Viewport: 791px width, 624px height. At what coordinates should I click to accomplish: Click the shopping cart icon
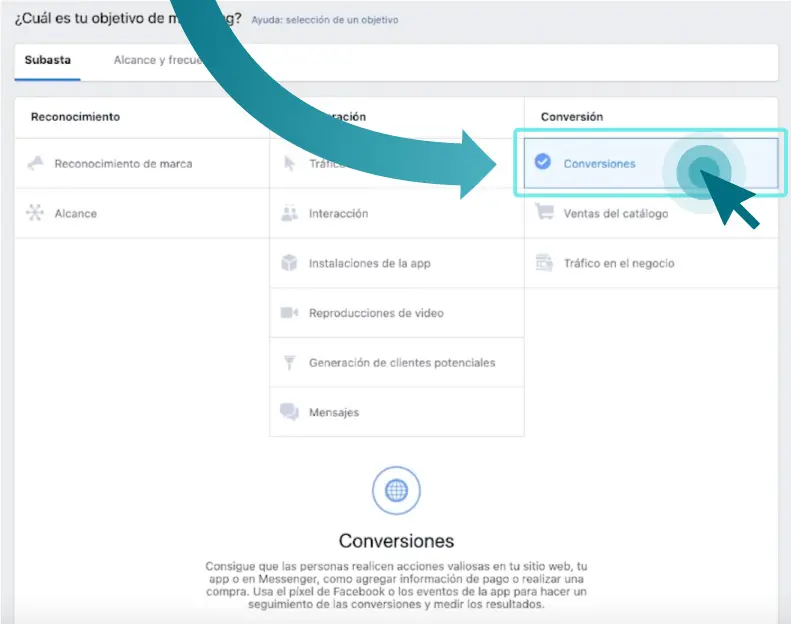coord(544,211)
